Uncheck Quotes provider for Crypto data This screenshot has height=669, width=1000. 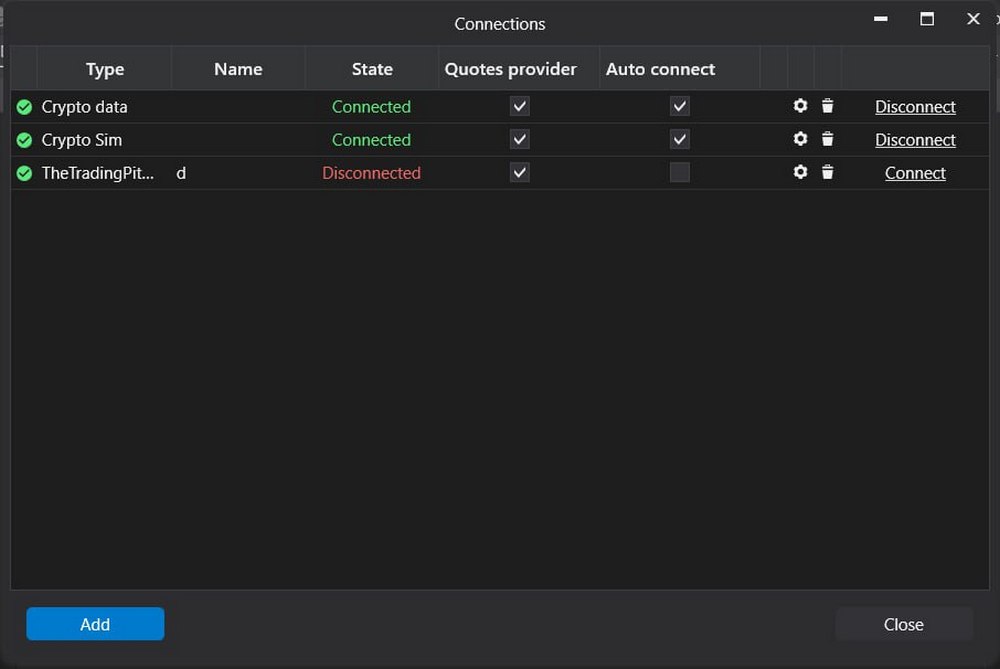tap(518, 105)
